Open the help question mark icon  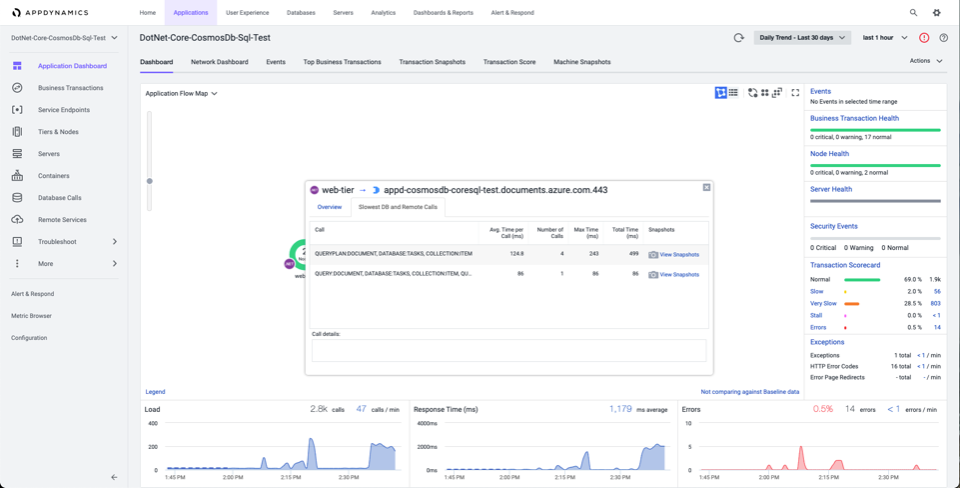(943, 38)
